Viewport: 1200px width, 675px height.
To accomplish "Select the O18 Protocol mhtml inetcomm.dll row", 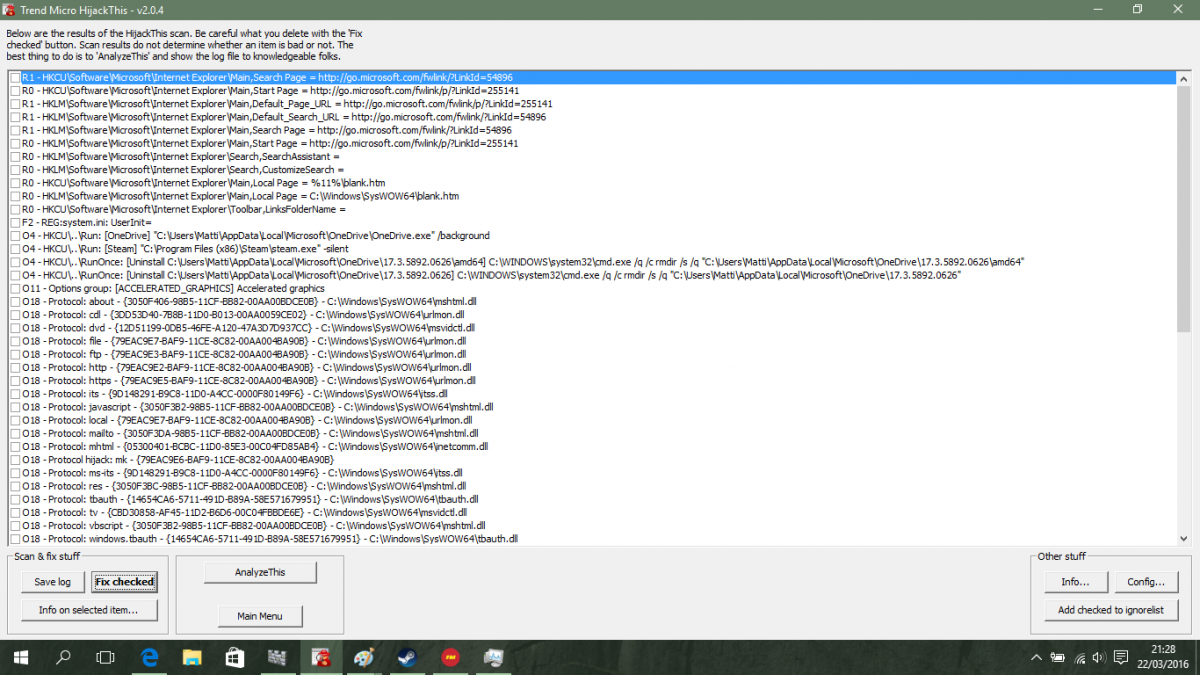I will (x=591, y=447).
